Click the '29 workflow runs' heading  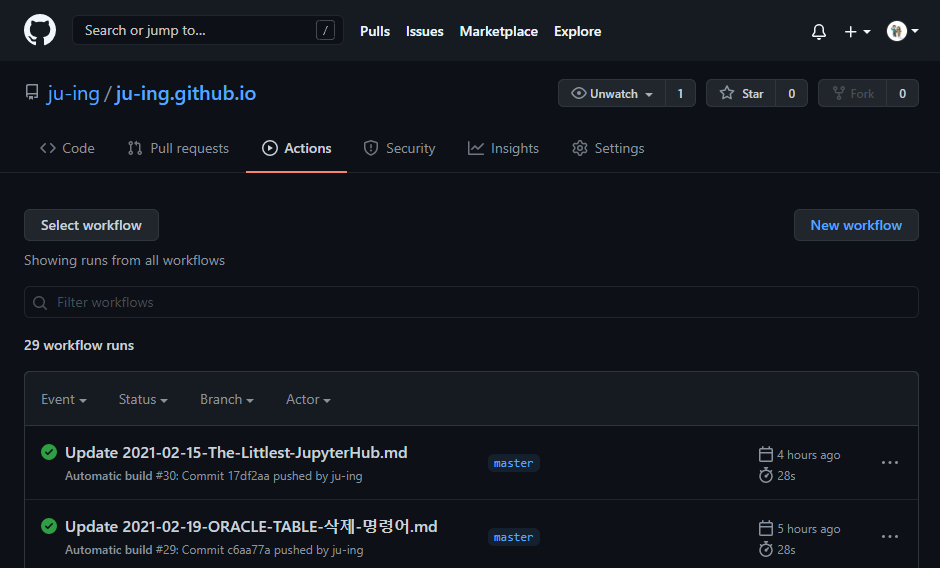pos(79,345)
